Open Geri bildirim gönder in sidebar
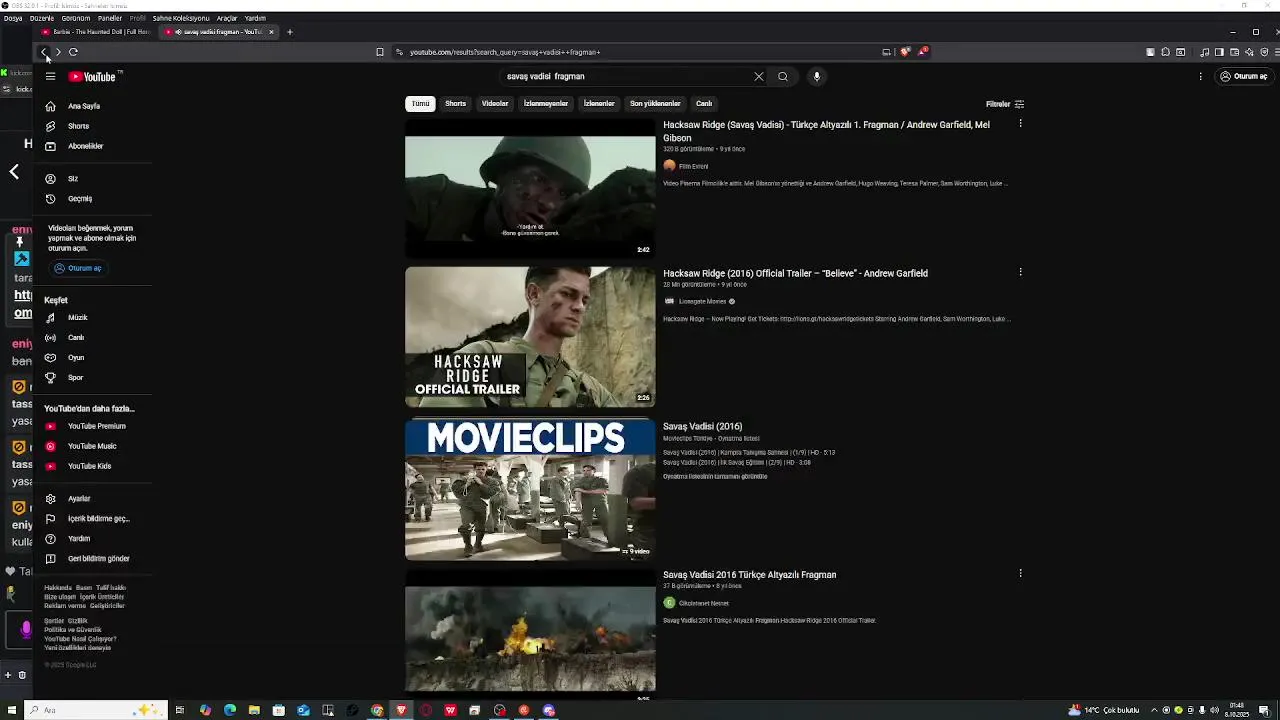The image size is (1280, 720). (x=98, y=558)
